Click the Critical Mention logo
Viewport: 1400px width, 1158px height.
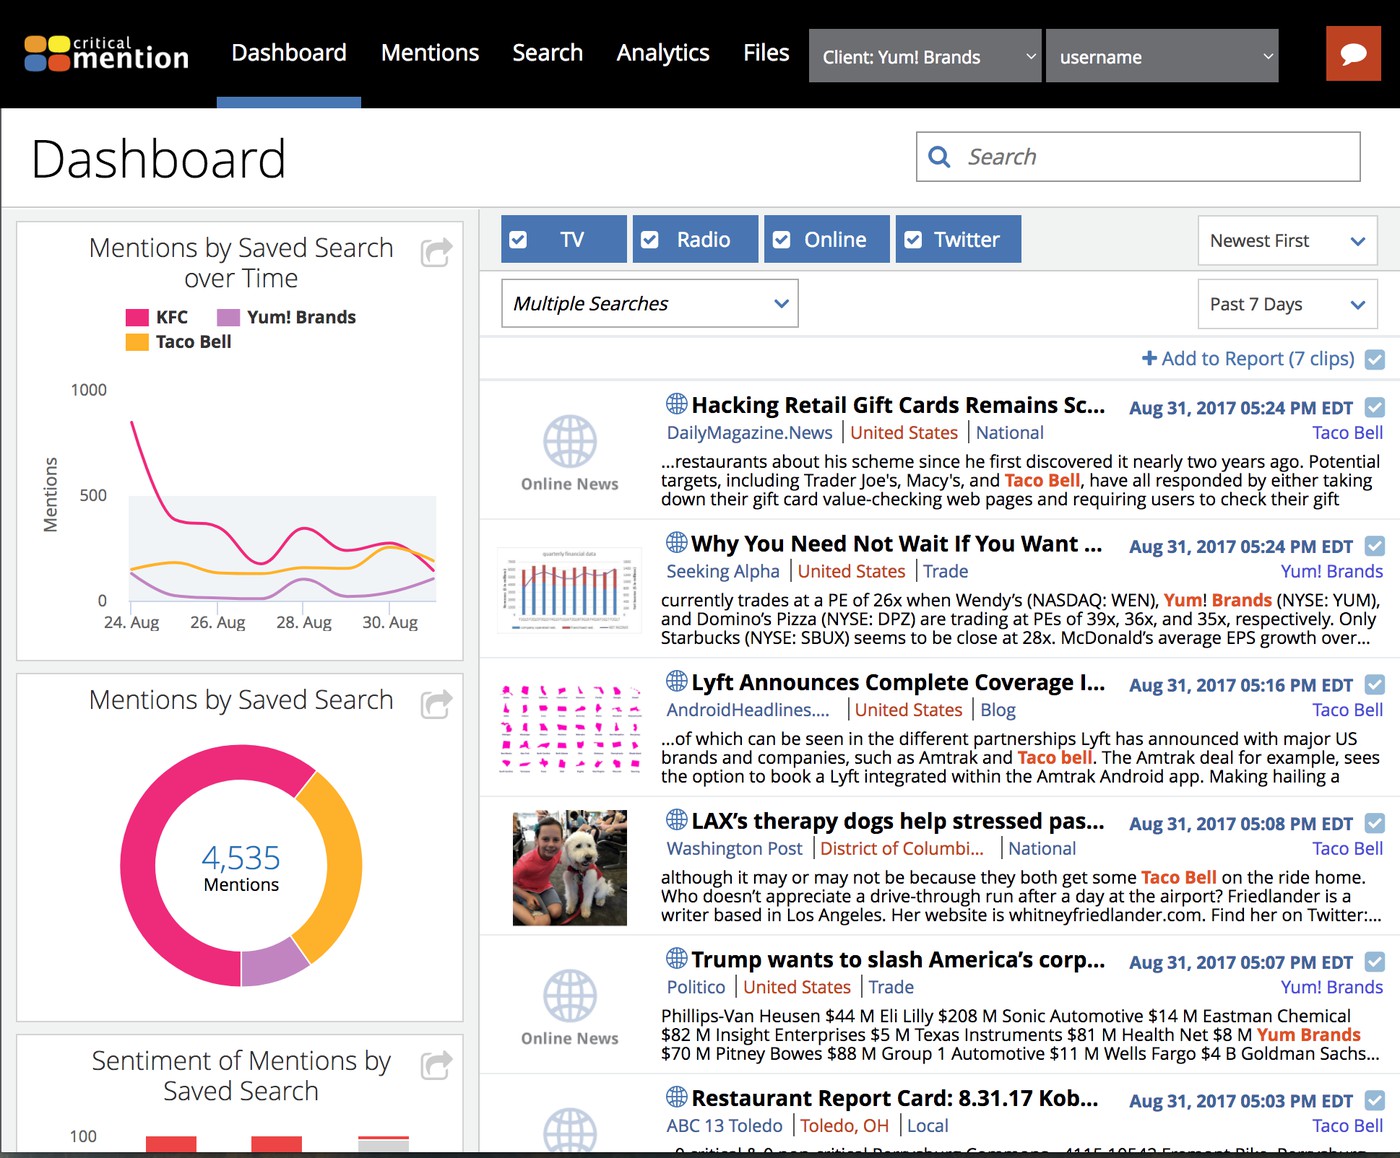[x=106, y=54]
